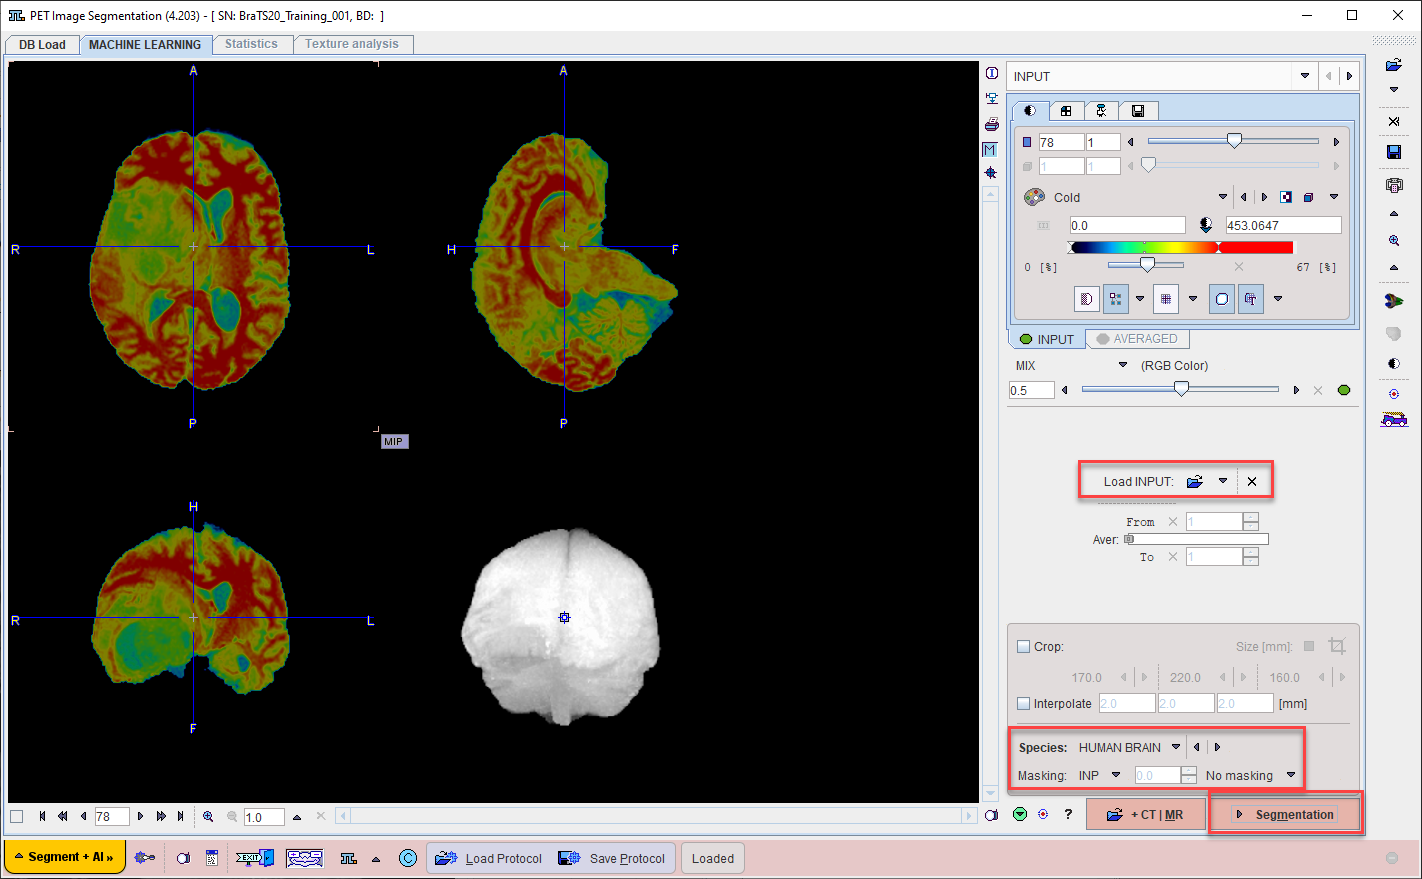1422x879 pixels.
Task: Click the half-circle contrast icon in right sidebar
Action: click(x=1394, y=364)
